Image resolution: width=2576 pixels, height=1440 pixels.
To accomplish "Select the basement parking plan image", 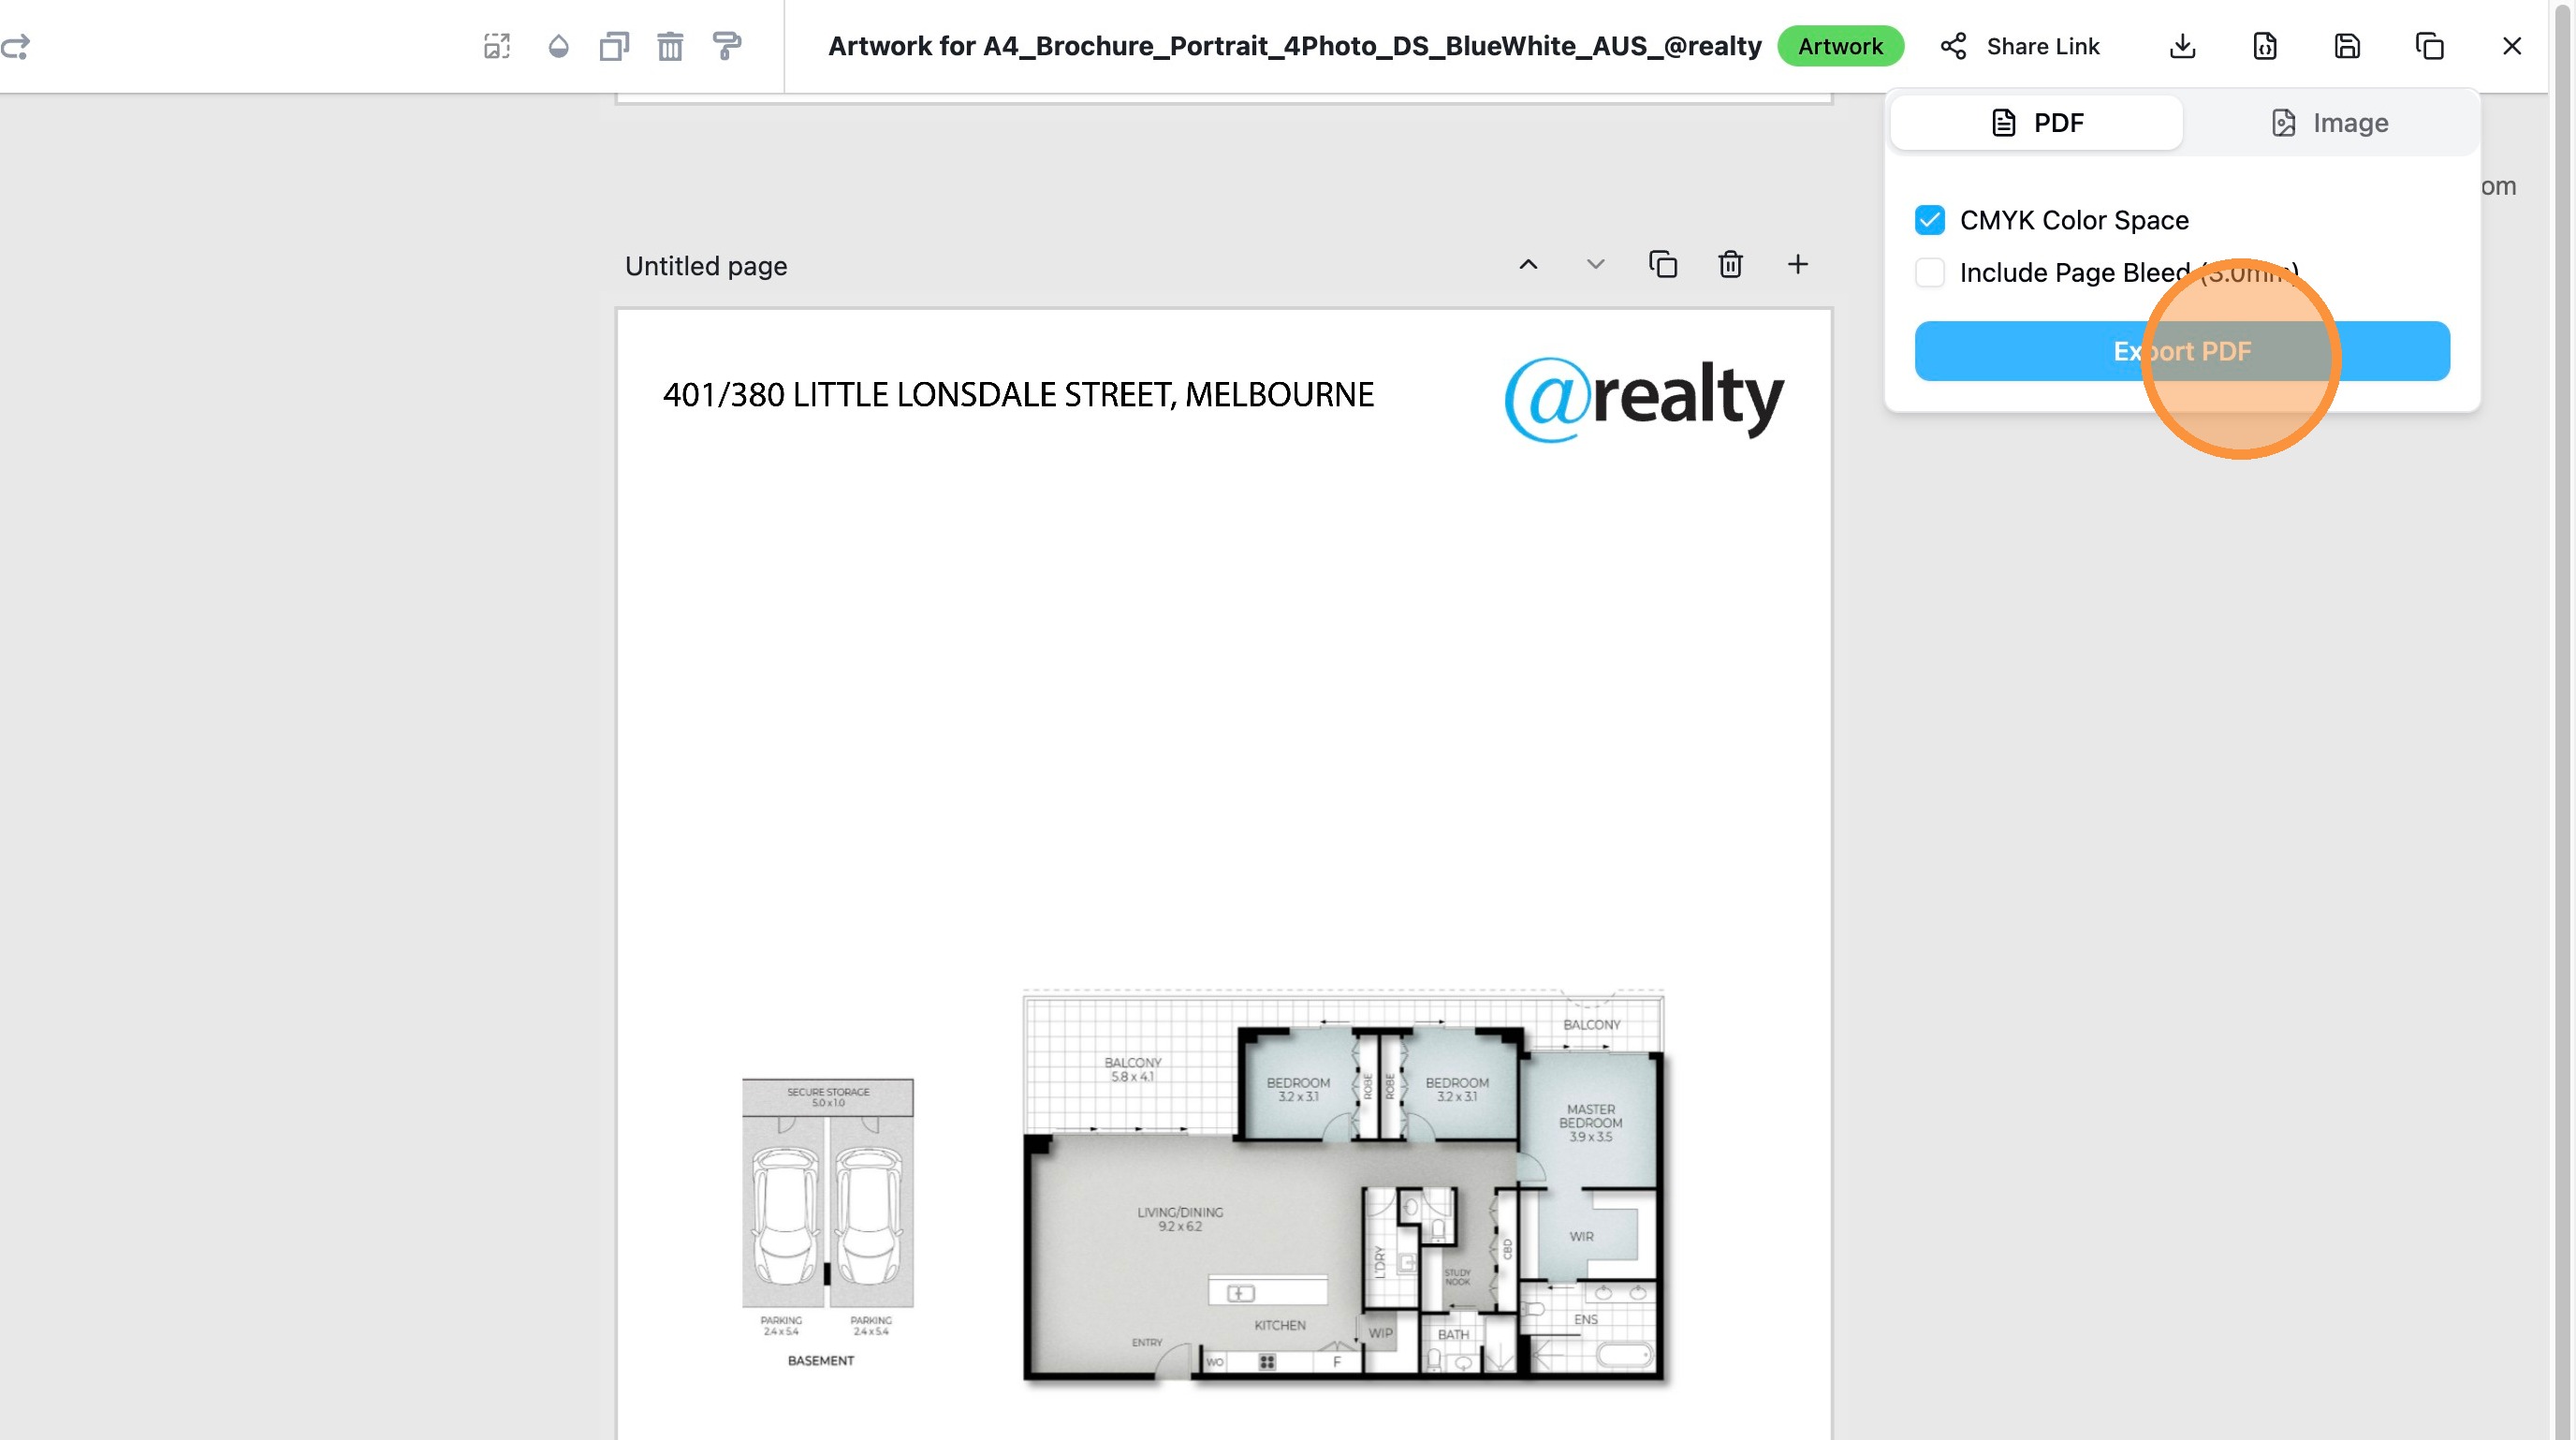I will click(x=827, y=1222).
